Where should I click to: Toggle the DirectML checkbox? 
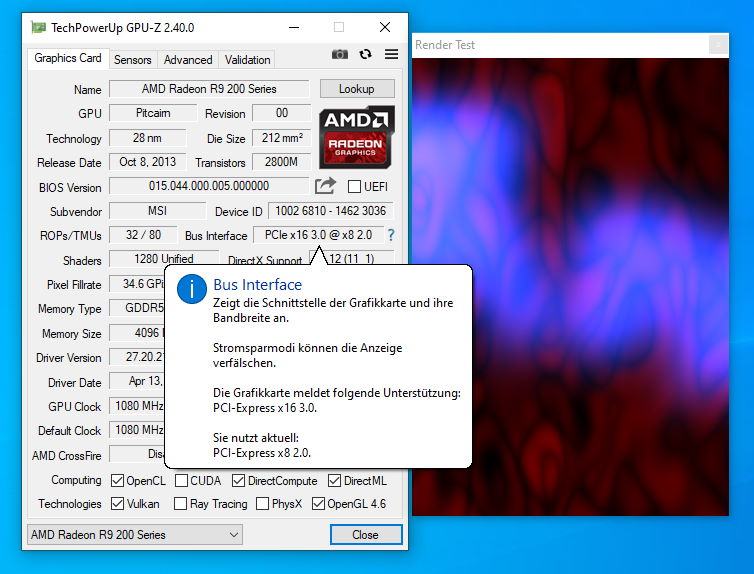pos(335,481)
